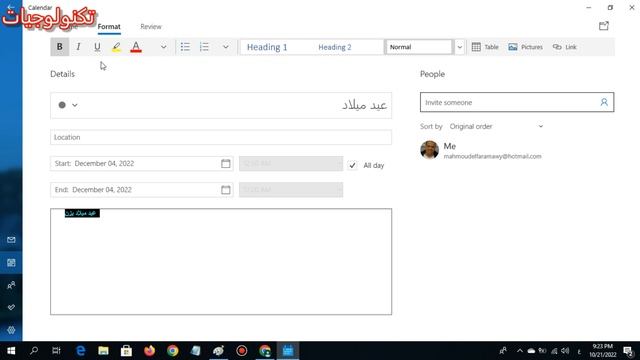Apply yellow text highlight

[116, 47]
